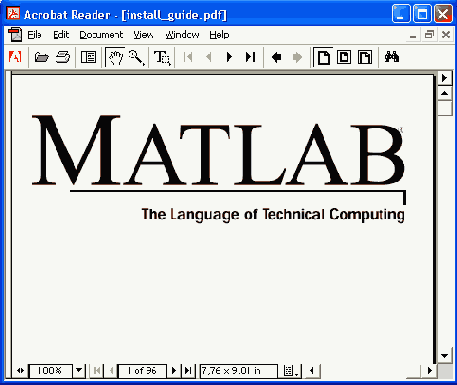This screenshot has width=457, height=385.
Task: Minimize the Acrobat Reader window
Action: pyautogui.click(x=401, y=14)
